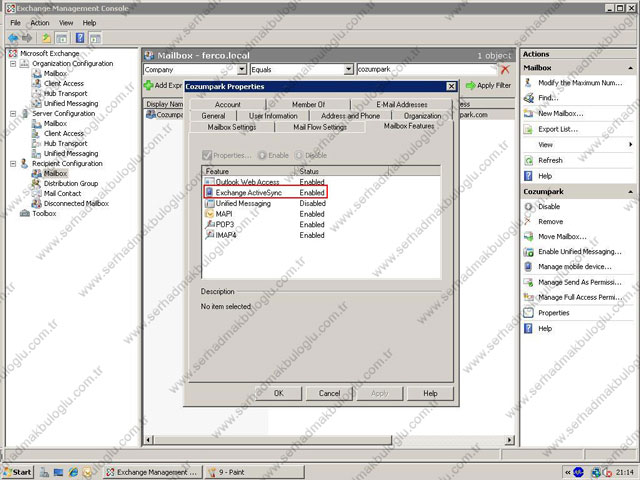This screenshot has width=640, height=480.
Task: Collapse the Organization Configuration node
Action: pyautogui.click(x=13, y=64)
